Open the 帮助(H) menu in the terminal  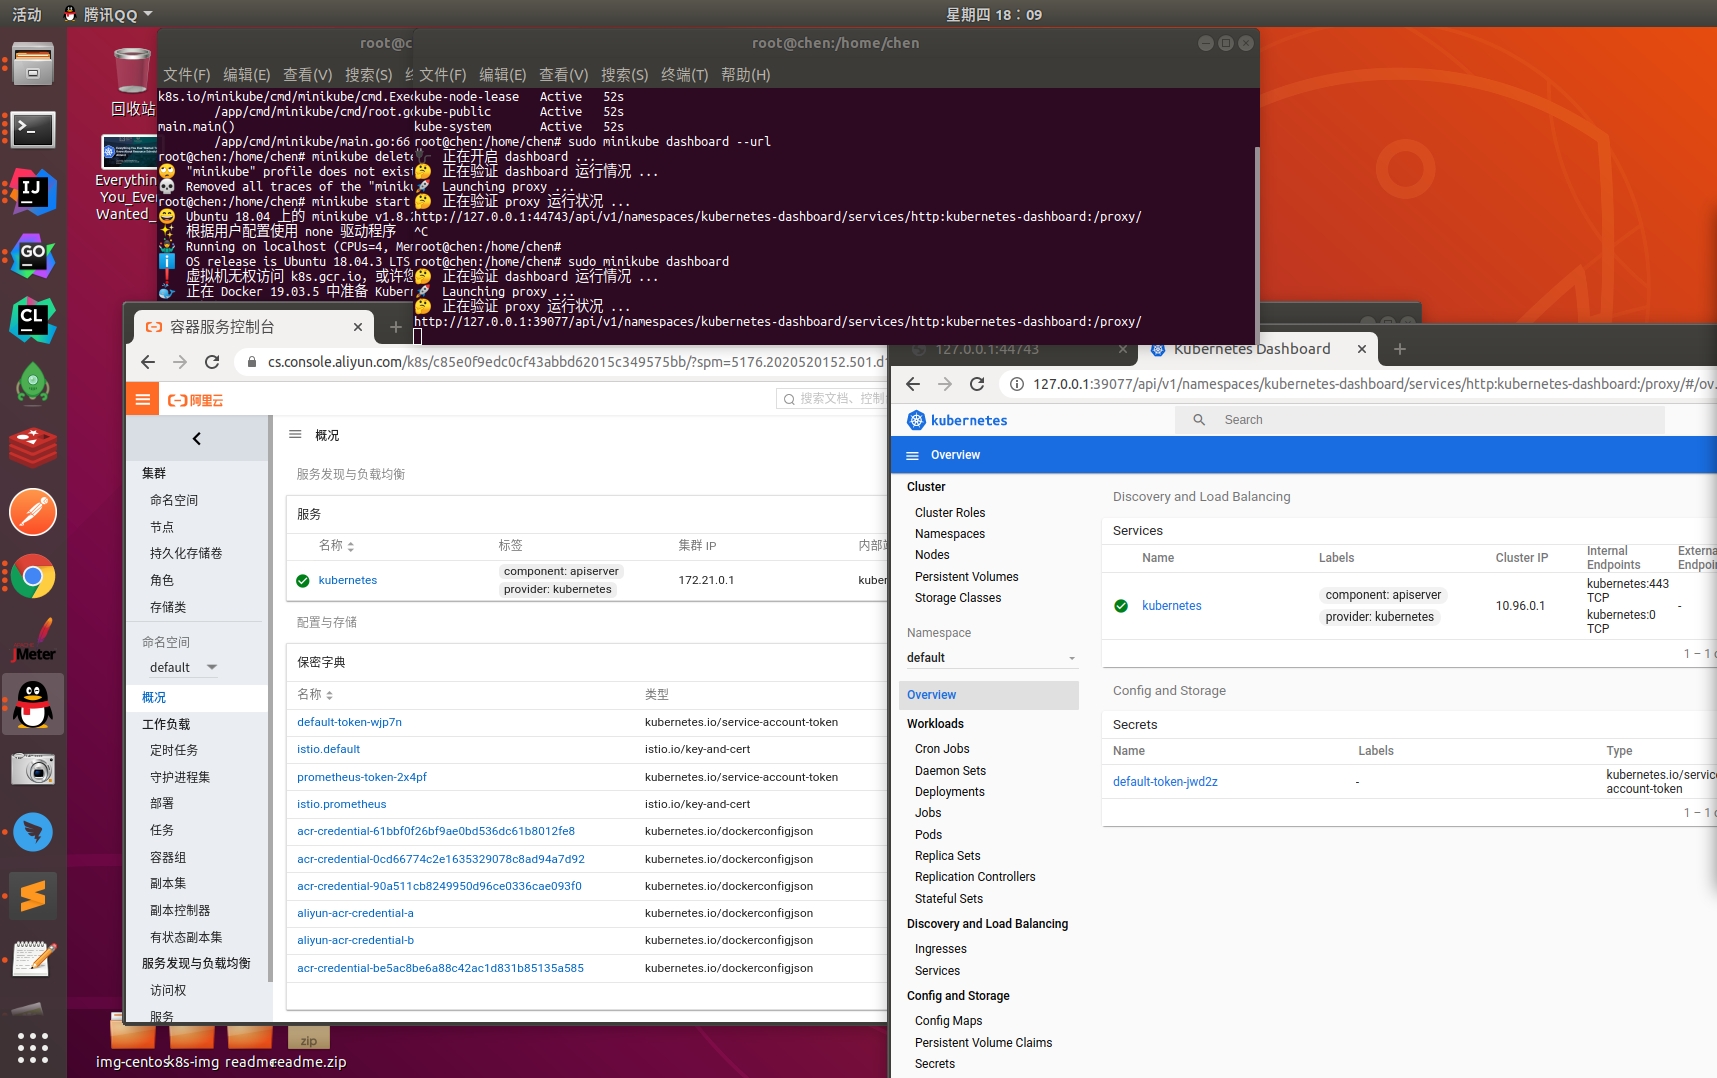pyautogui.click(x=745, y=75)
